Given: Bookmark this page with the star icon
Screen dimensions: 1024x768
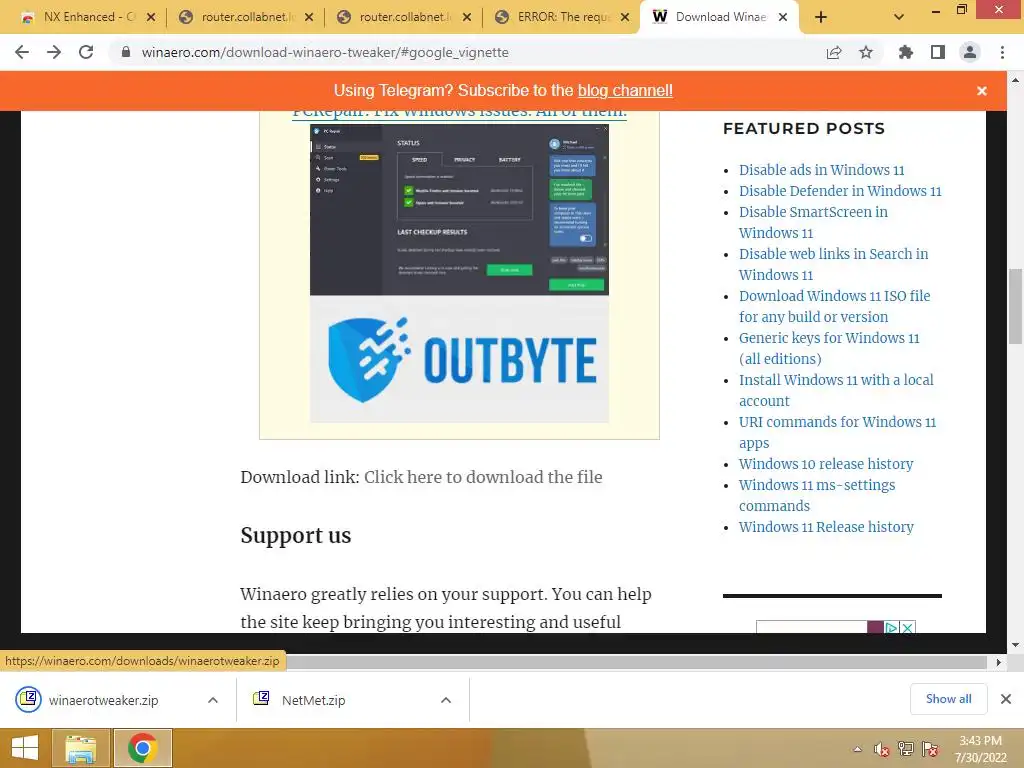Looking at the screenshot, I should (x=866, y=52).
